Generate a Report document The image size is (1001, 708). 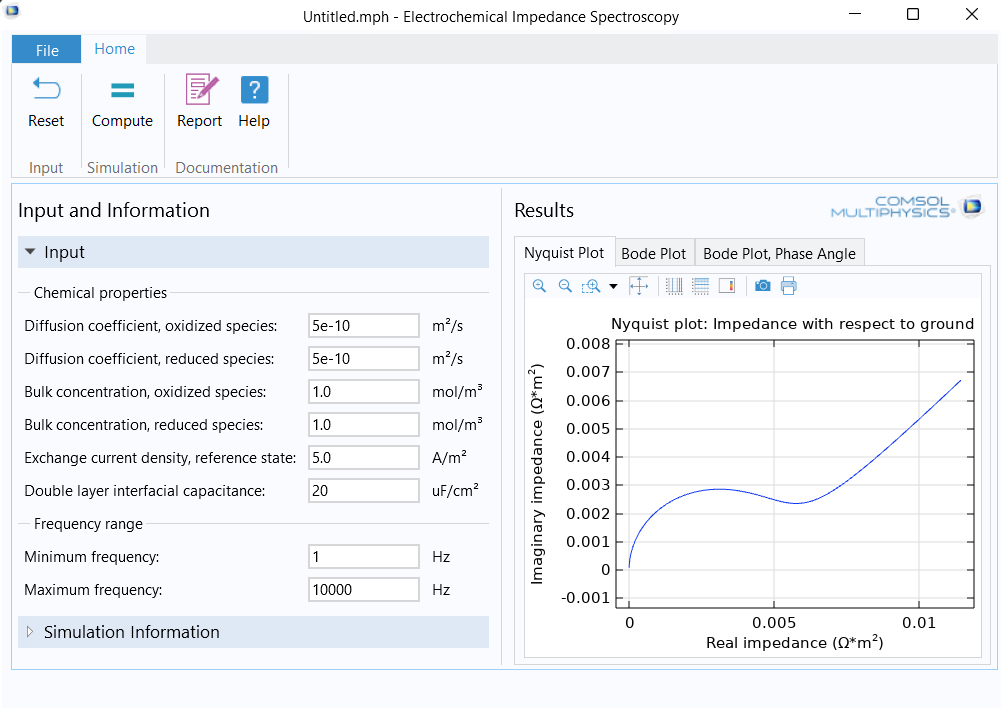click(200, 91)
